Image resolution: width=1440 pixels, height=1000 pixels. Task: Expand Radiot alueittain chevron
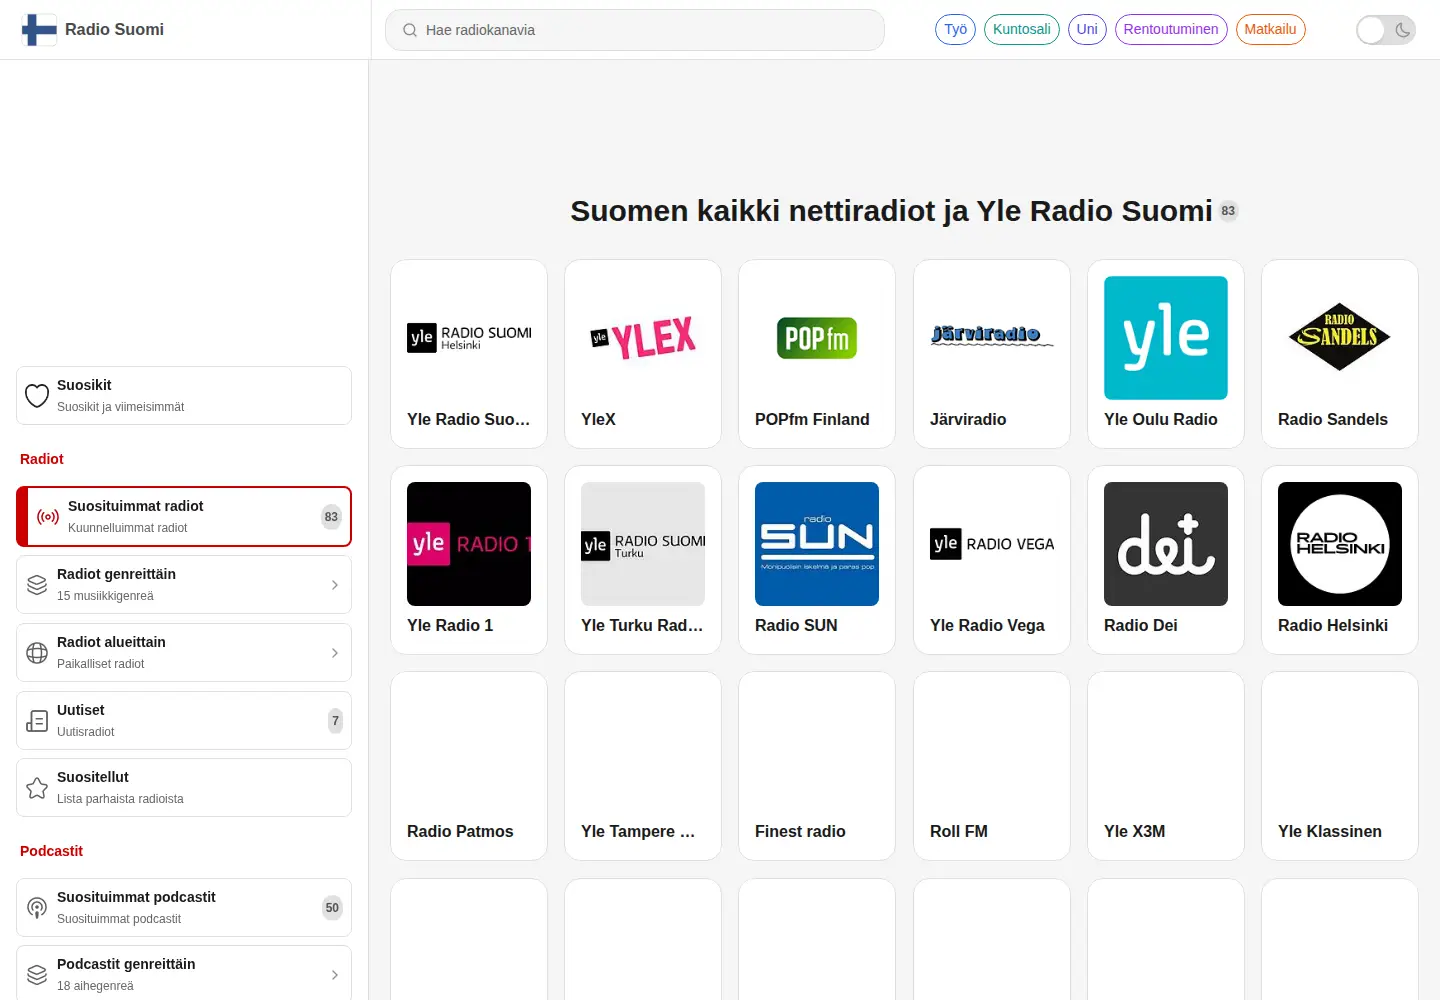pyautogui.click(x=335, y=653)
